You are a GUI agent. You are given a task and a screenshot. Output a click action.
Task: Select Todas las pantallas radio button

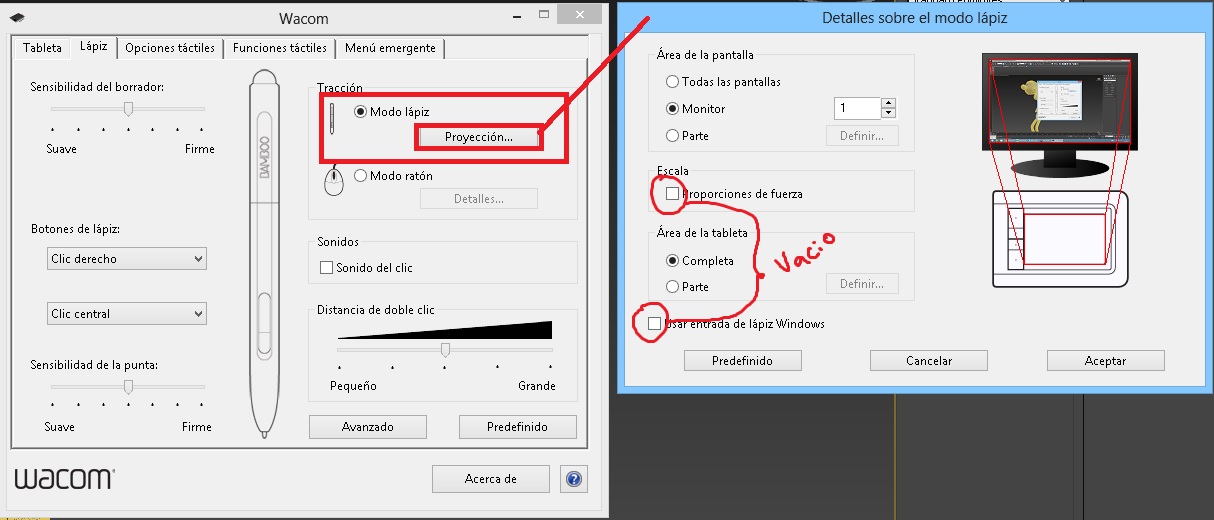pyautogui.click(x=672, y=82)
